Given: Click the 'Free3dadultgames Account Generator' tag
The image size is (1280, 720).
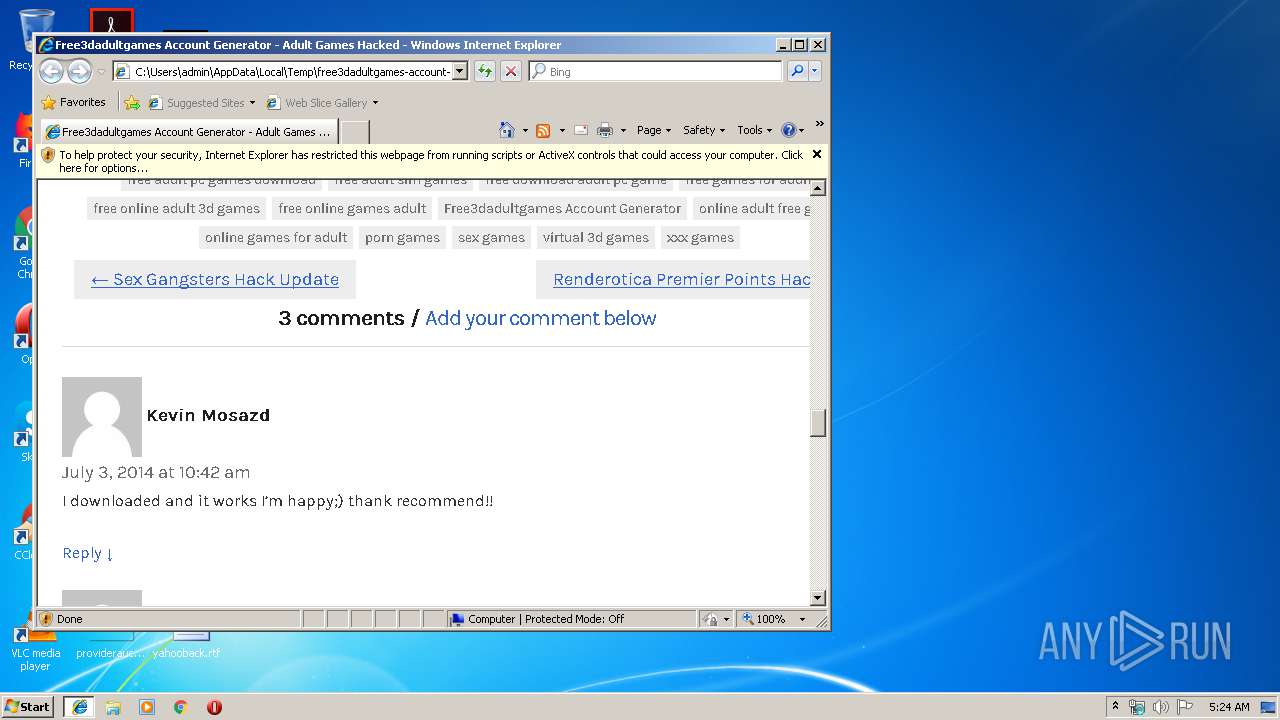Looking at the screenshot, I should tap(562, 208).
